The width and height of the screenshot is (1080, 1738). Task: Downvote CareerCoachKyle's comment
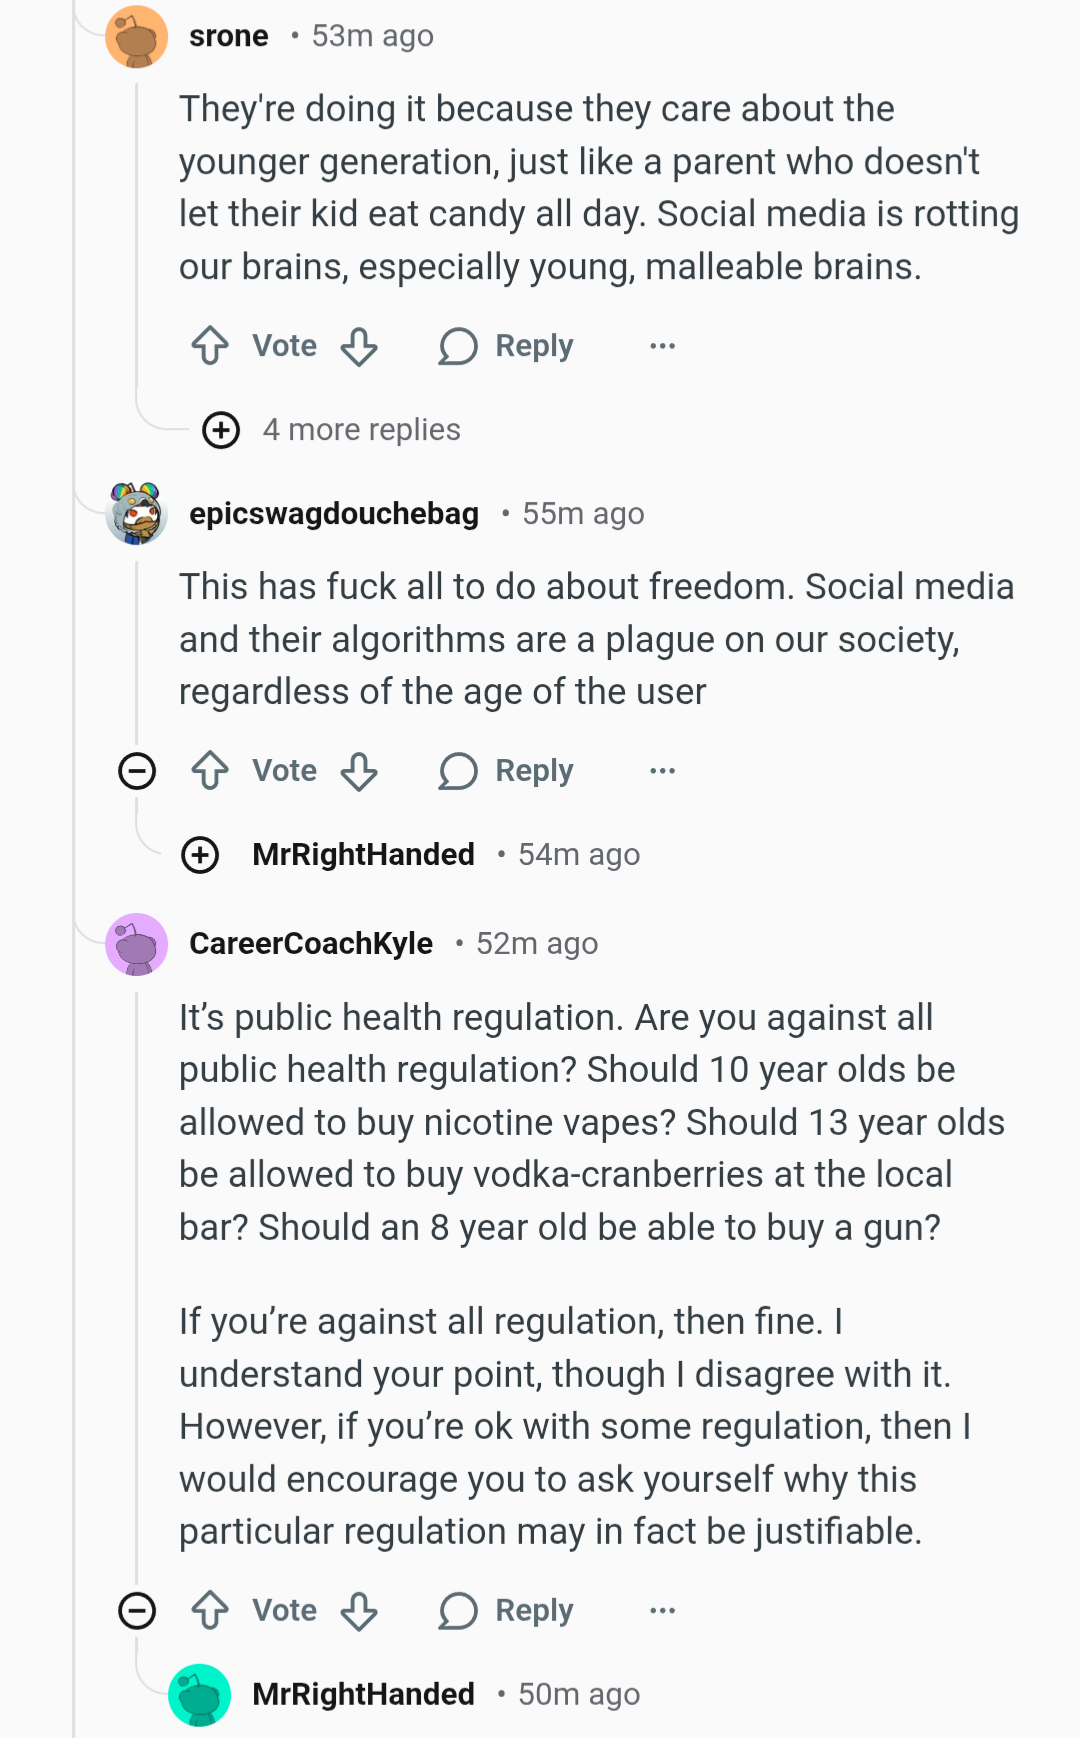click(x=359, y=1611)
